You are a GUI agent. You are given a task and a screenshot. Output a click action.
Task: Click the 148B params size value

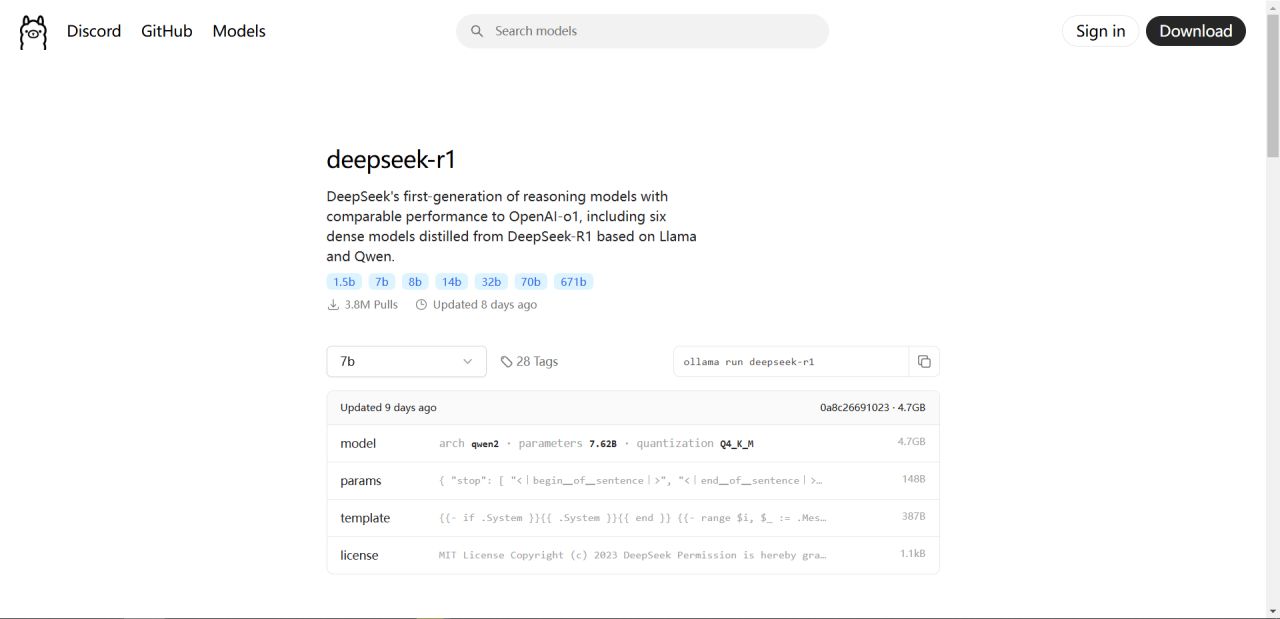coord(913,480)
